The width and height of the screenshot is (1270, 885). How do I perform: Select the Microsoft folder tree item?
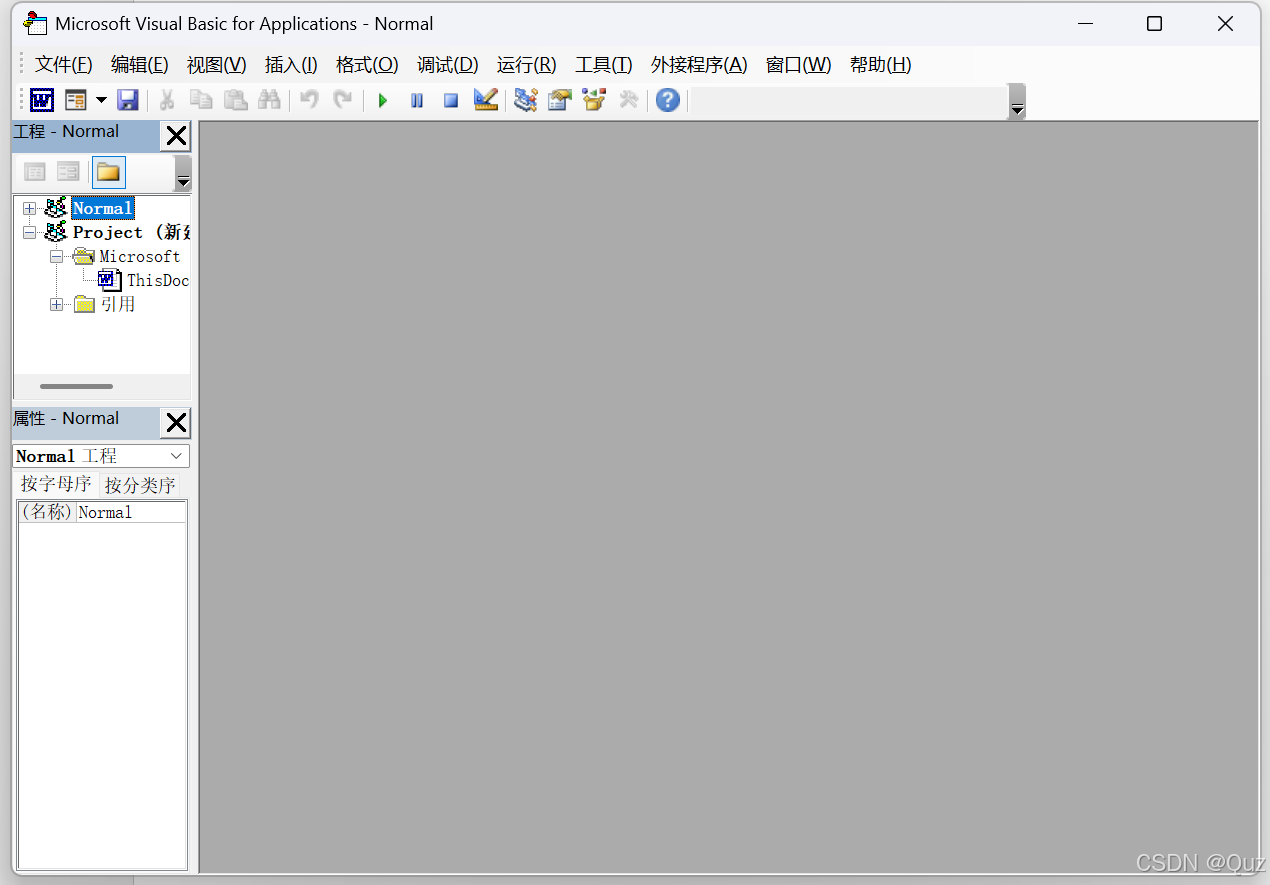click(139, 256)
